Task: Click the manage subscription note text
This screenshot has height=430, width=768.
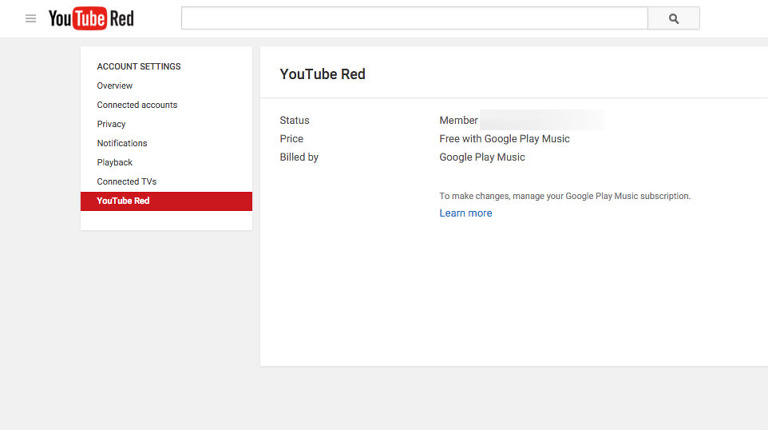Action: tap(565, 196)
